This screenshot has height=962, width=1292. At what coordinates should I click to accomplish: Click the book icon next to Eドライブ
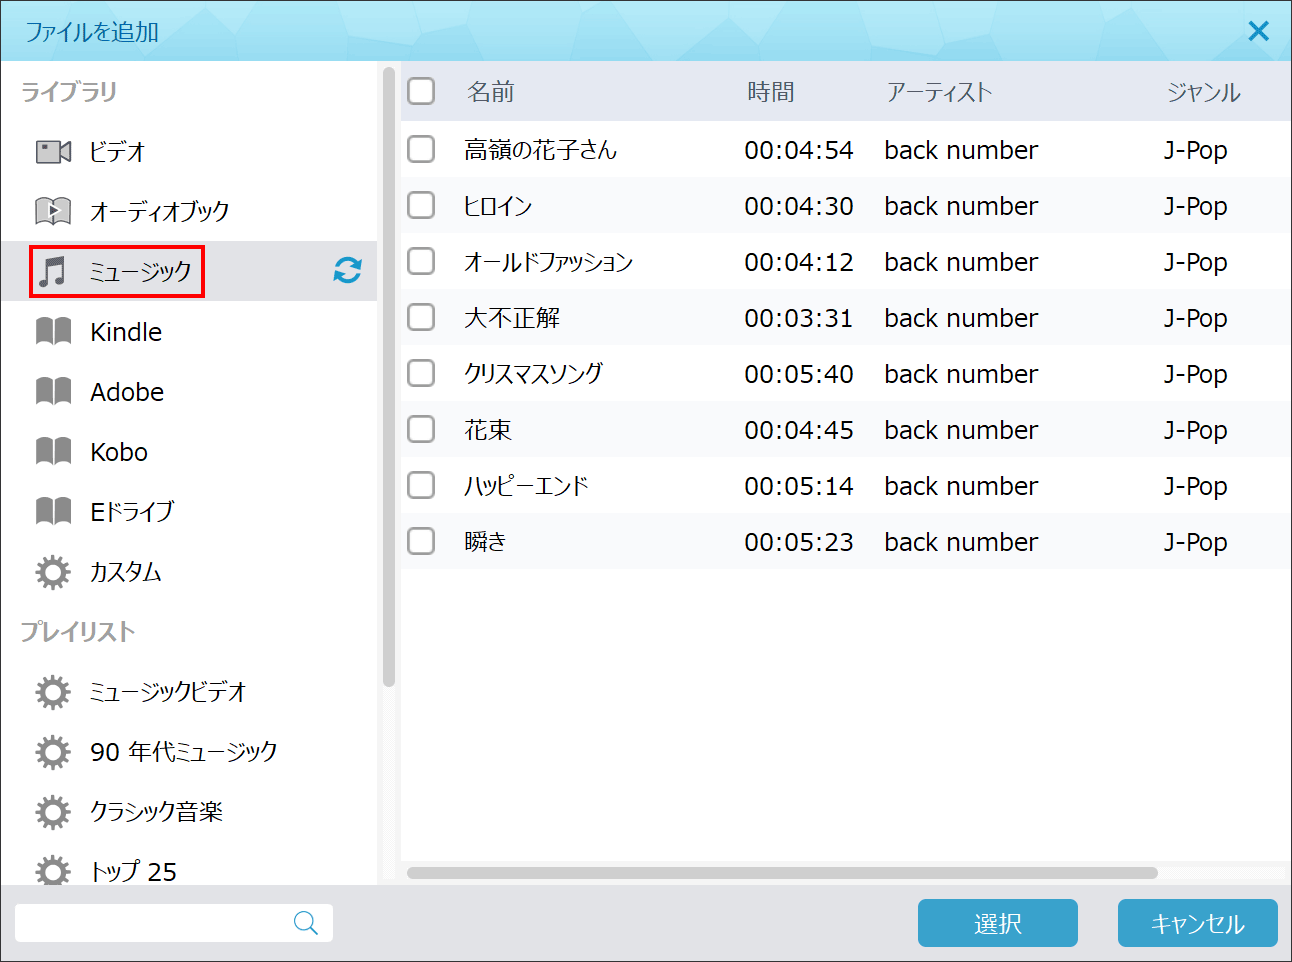coord(53,511)
